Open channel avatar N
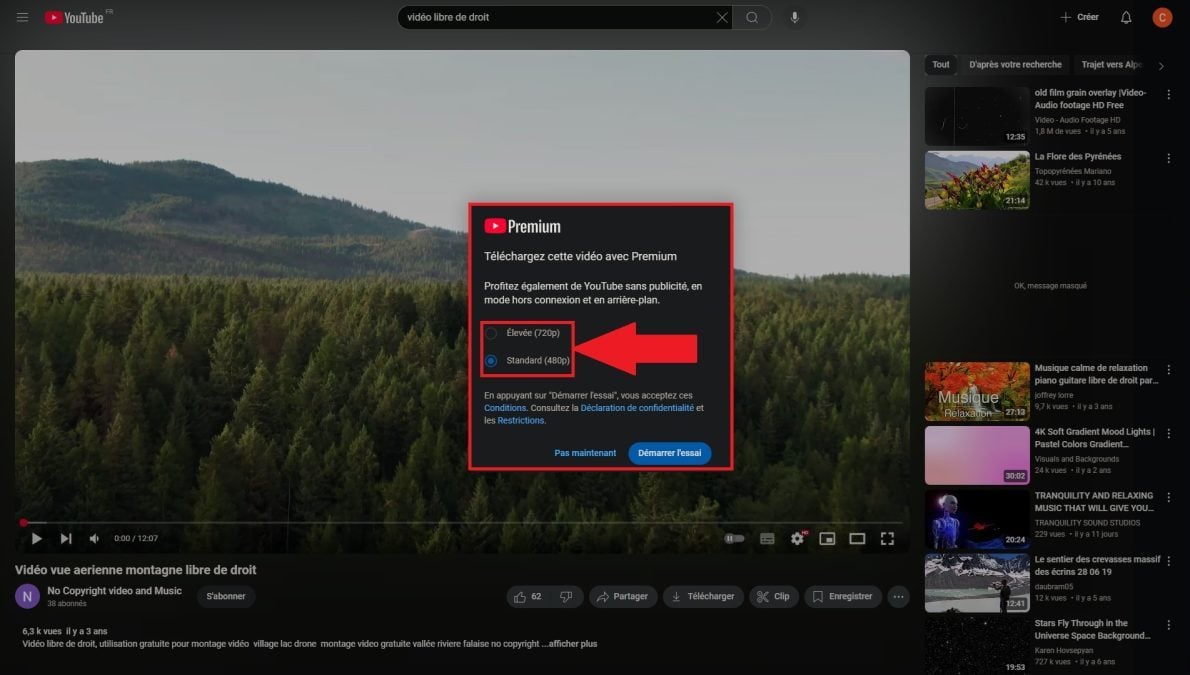This screenshot has width=1190, height=675. coord(27,596)
